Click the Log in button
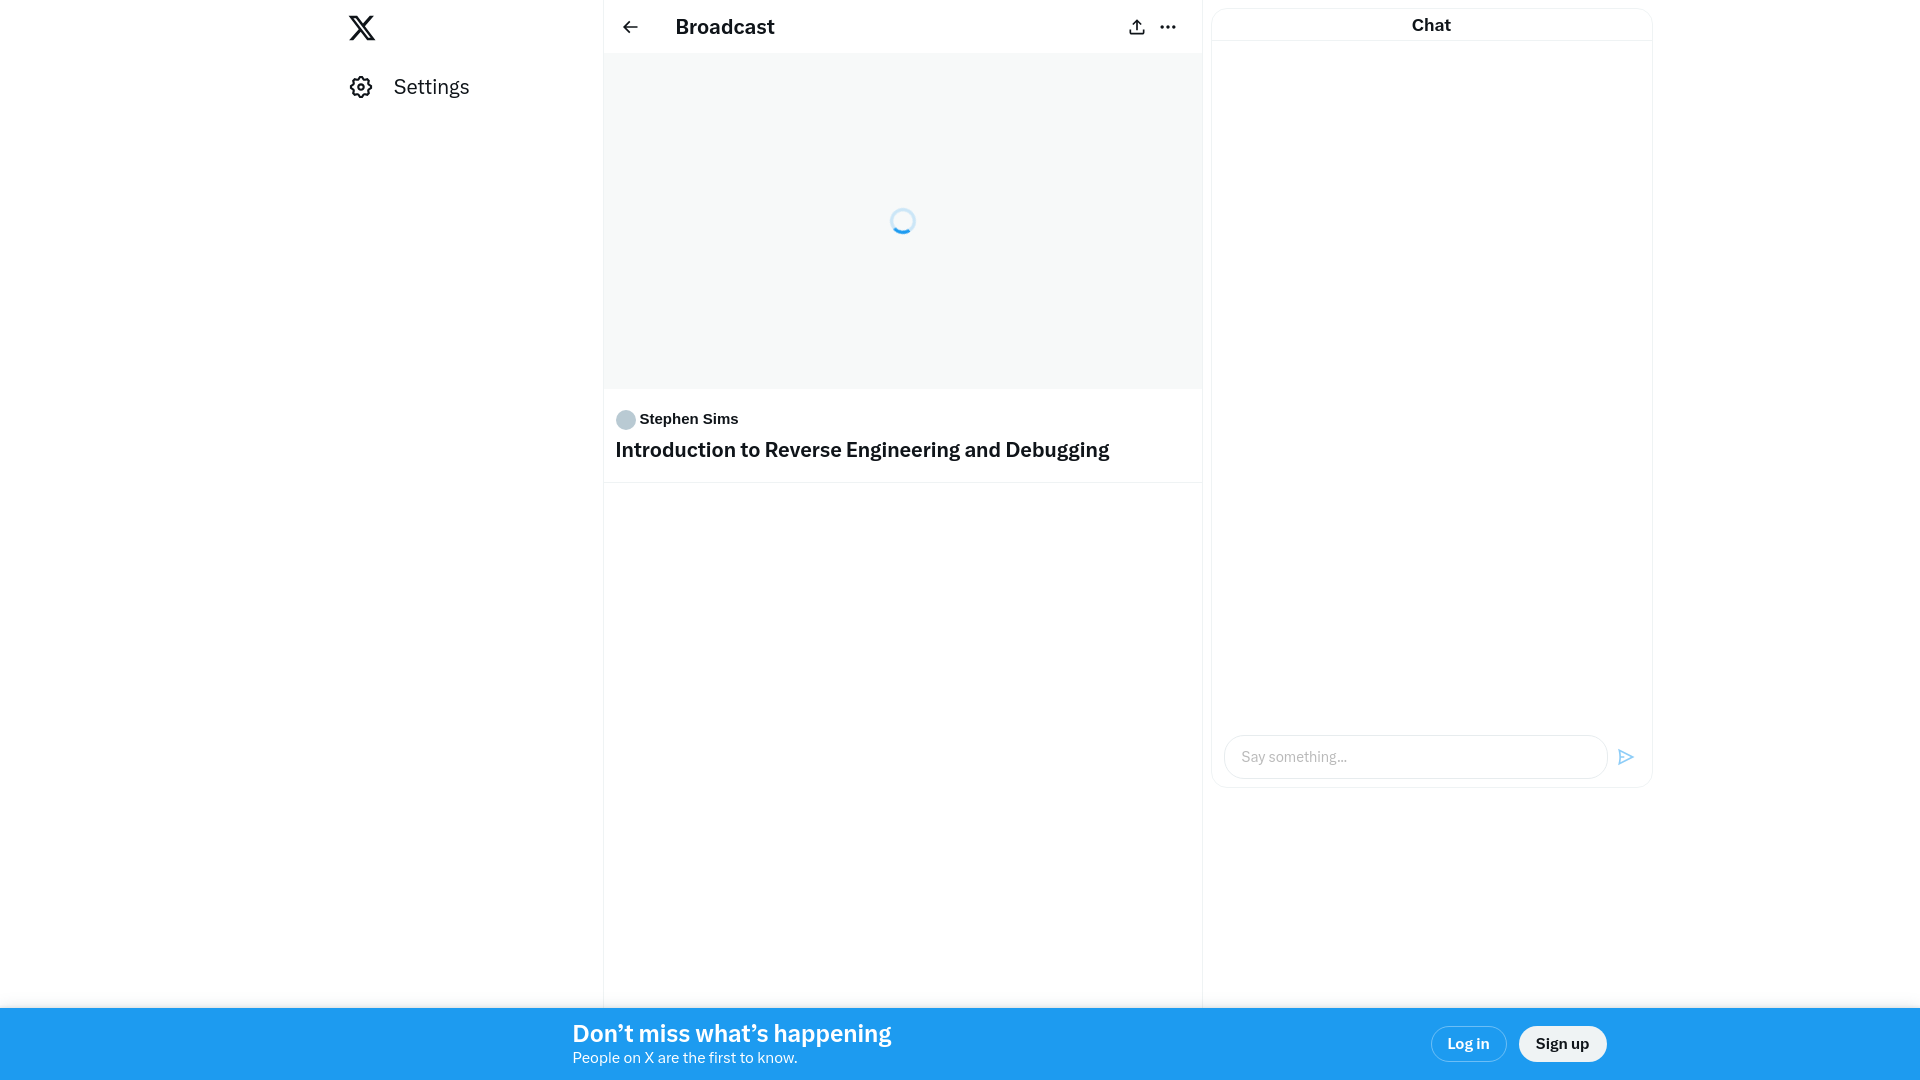Screen dimensions: 1920x1080 click(1468, 1044)
